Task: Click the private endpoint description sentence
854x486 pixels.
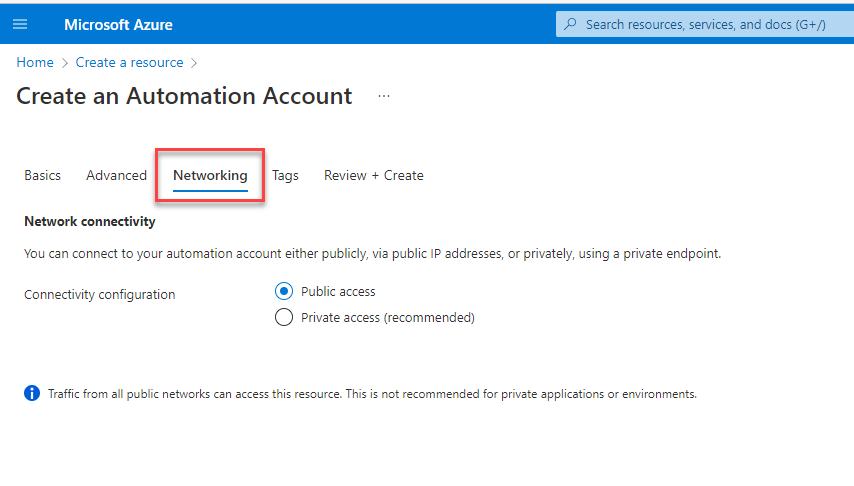Action: [373, 254]
